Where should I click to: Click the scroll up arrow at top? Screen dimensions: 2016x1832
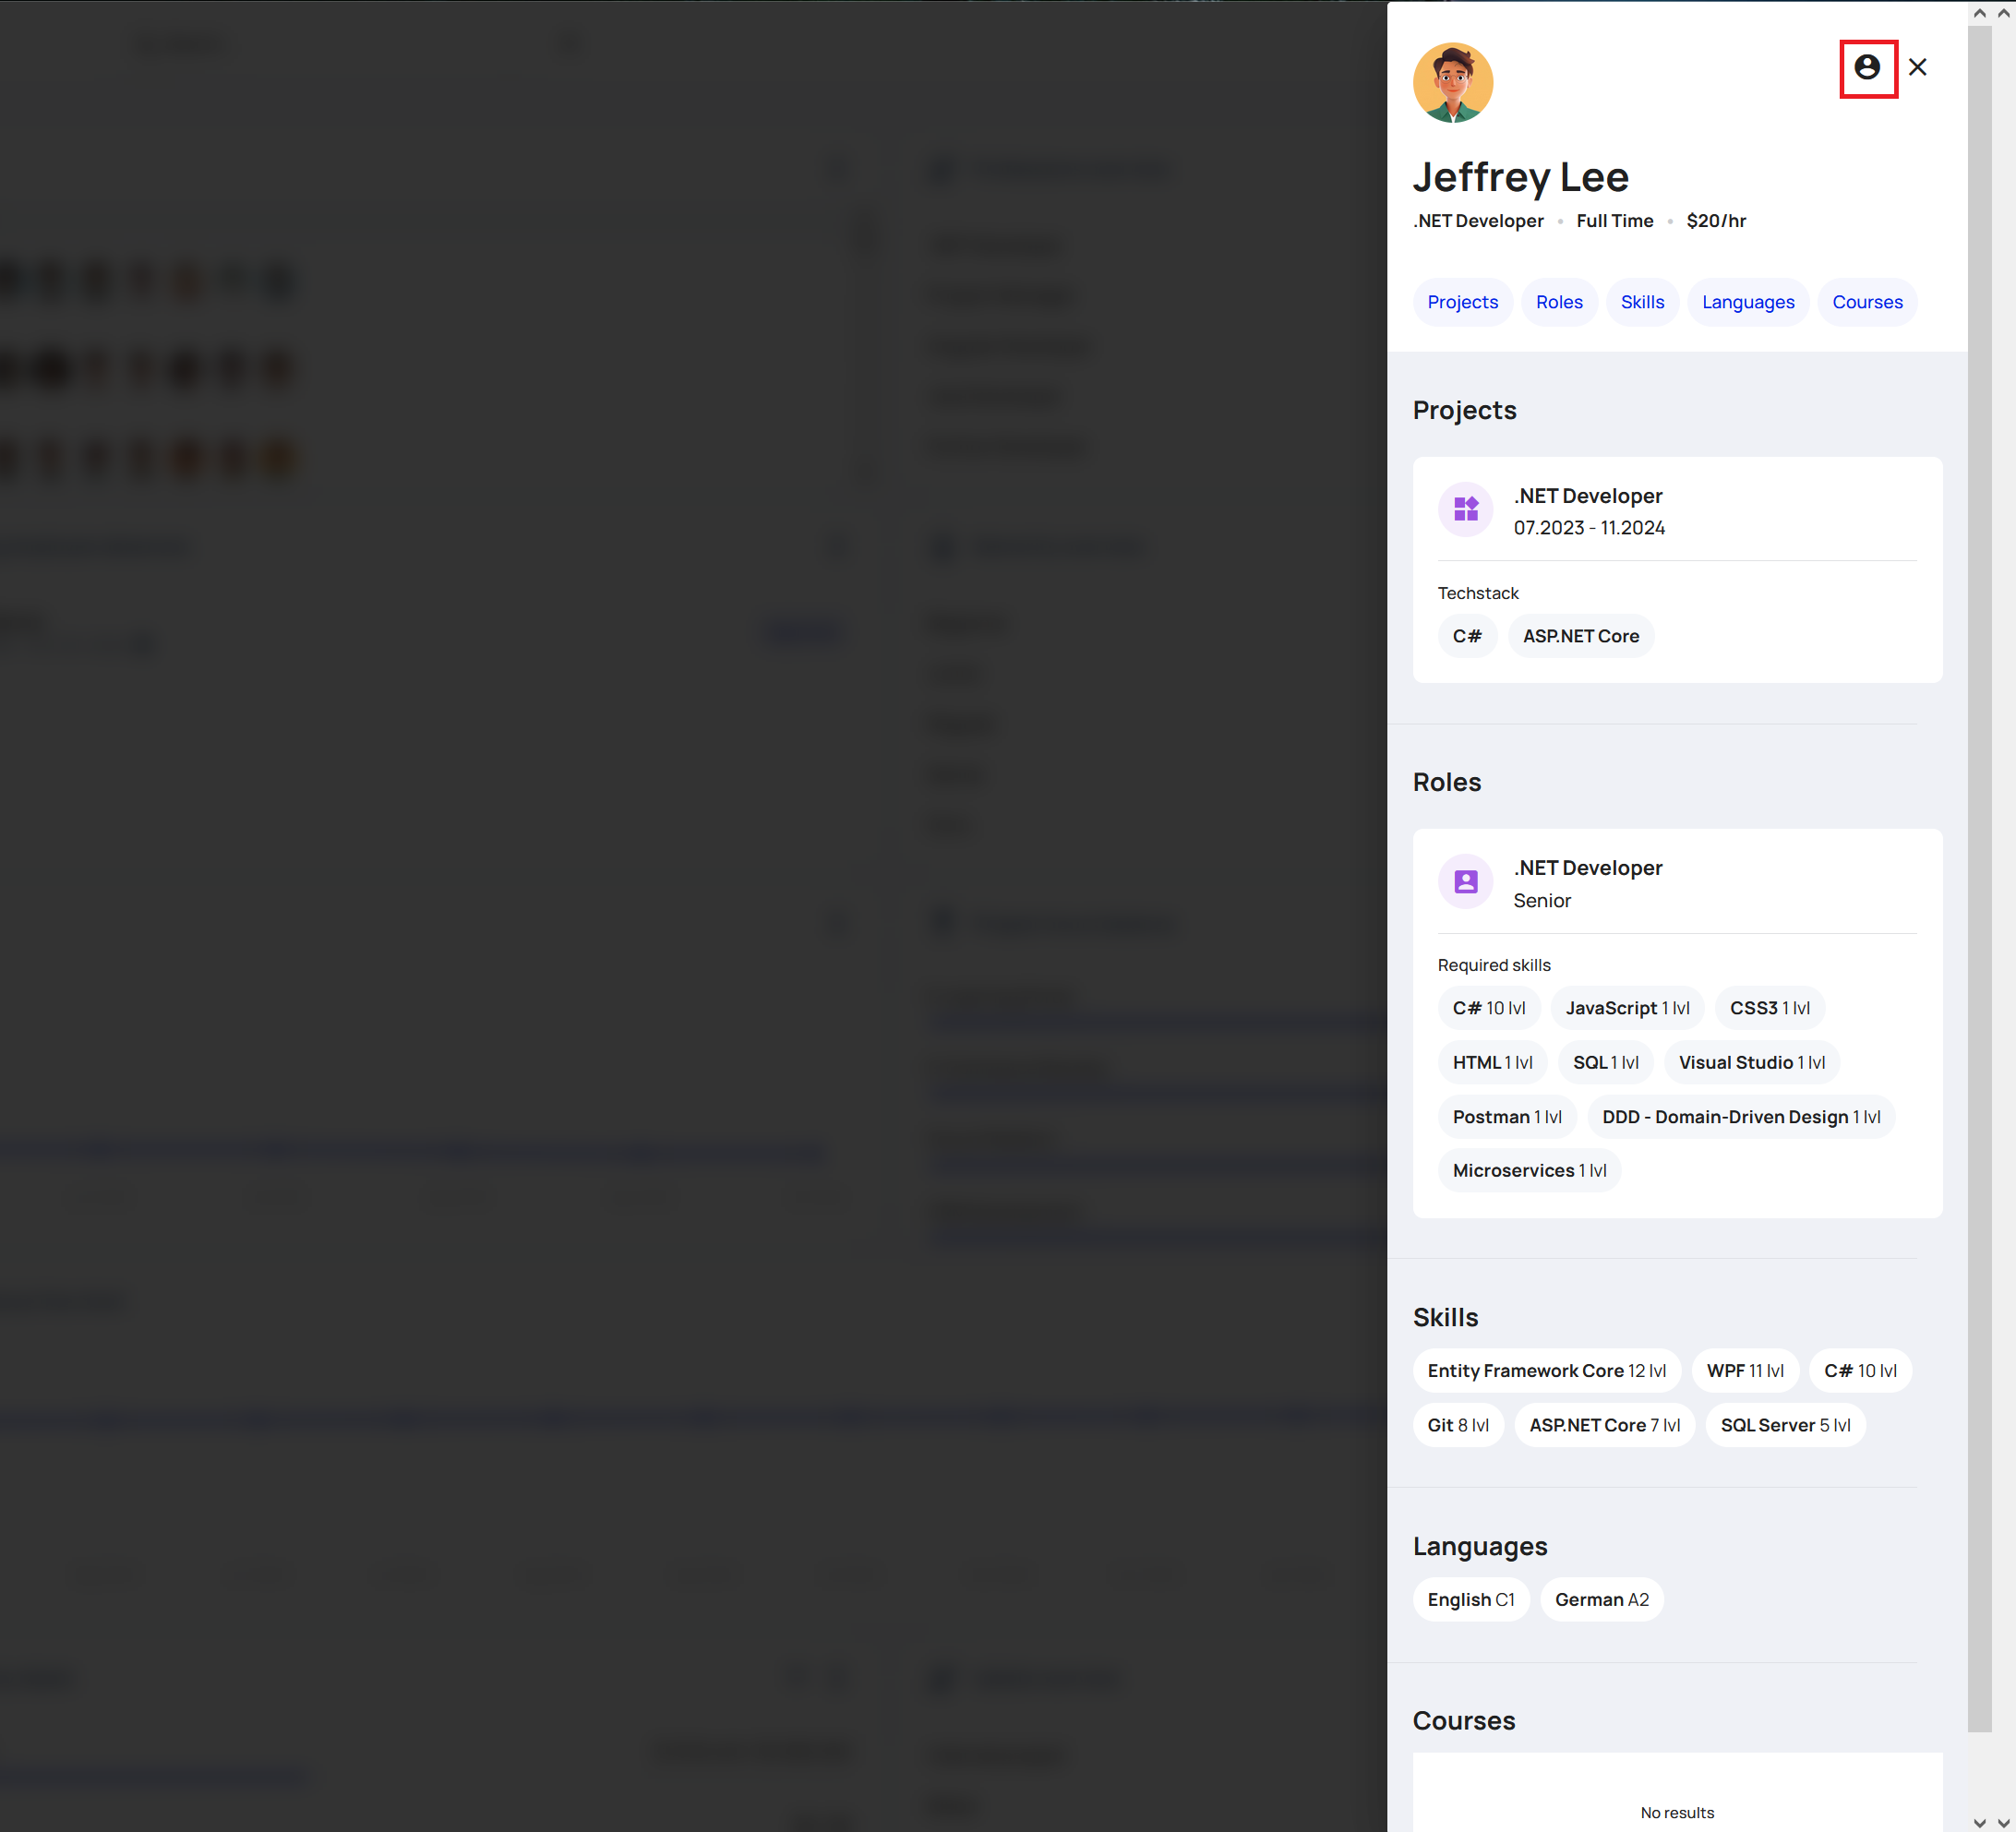(1979, 13)
